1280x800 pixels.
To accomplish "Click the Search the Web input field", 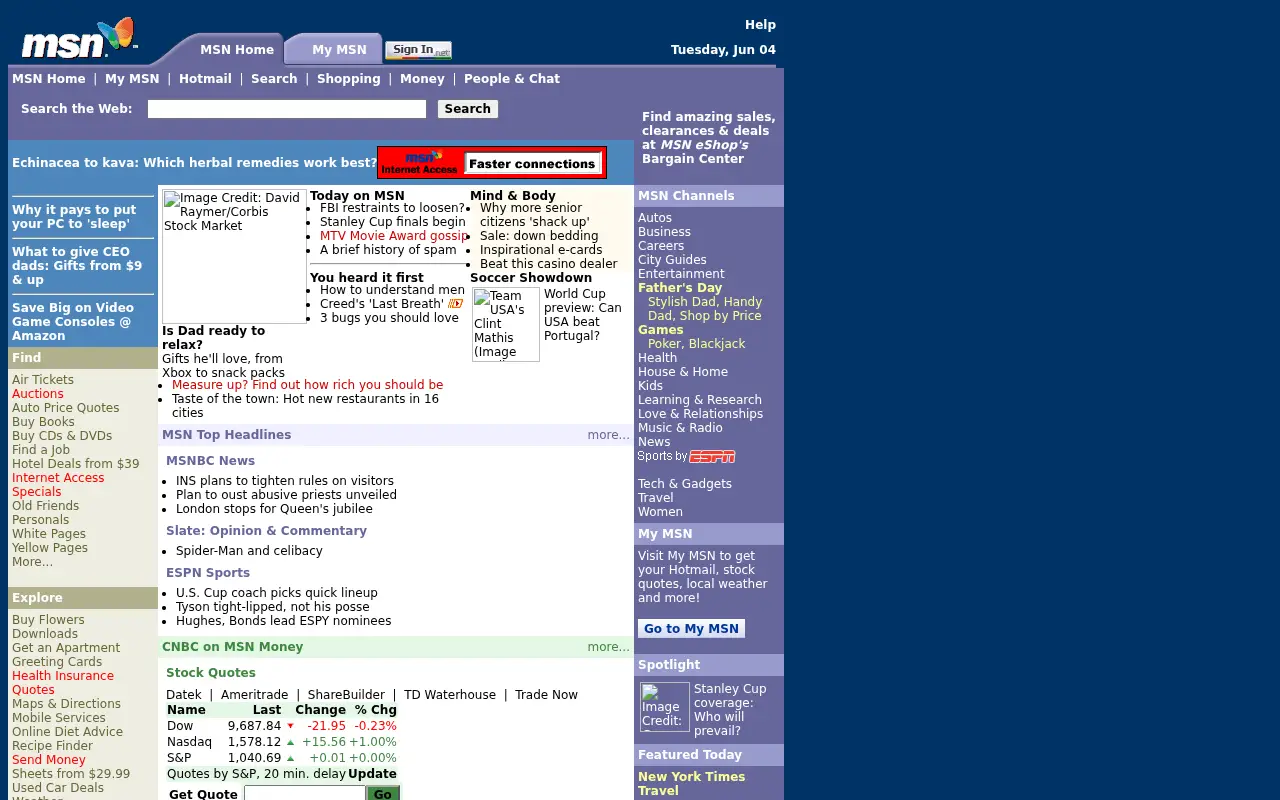I will (287, 109).
